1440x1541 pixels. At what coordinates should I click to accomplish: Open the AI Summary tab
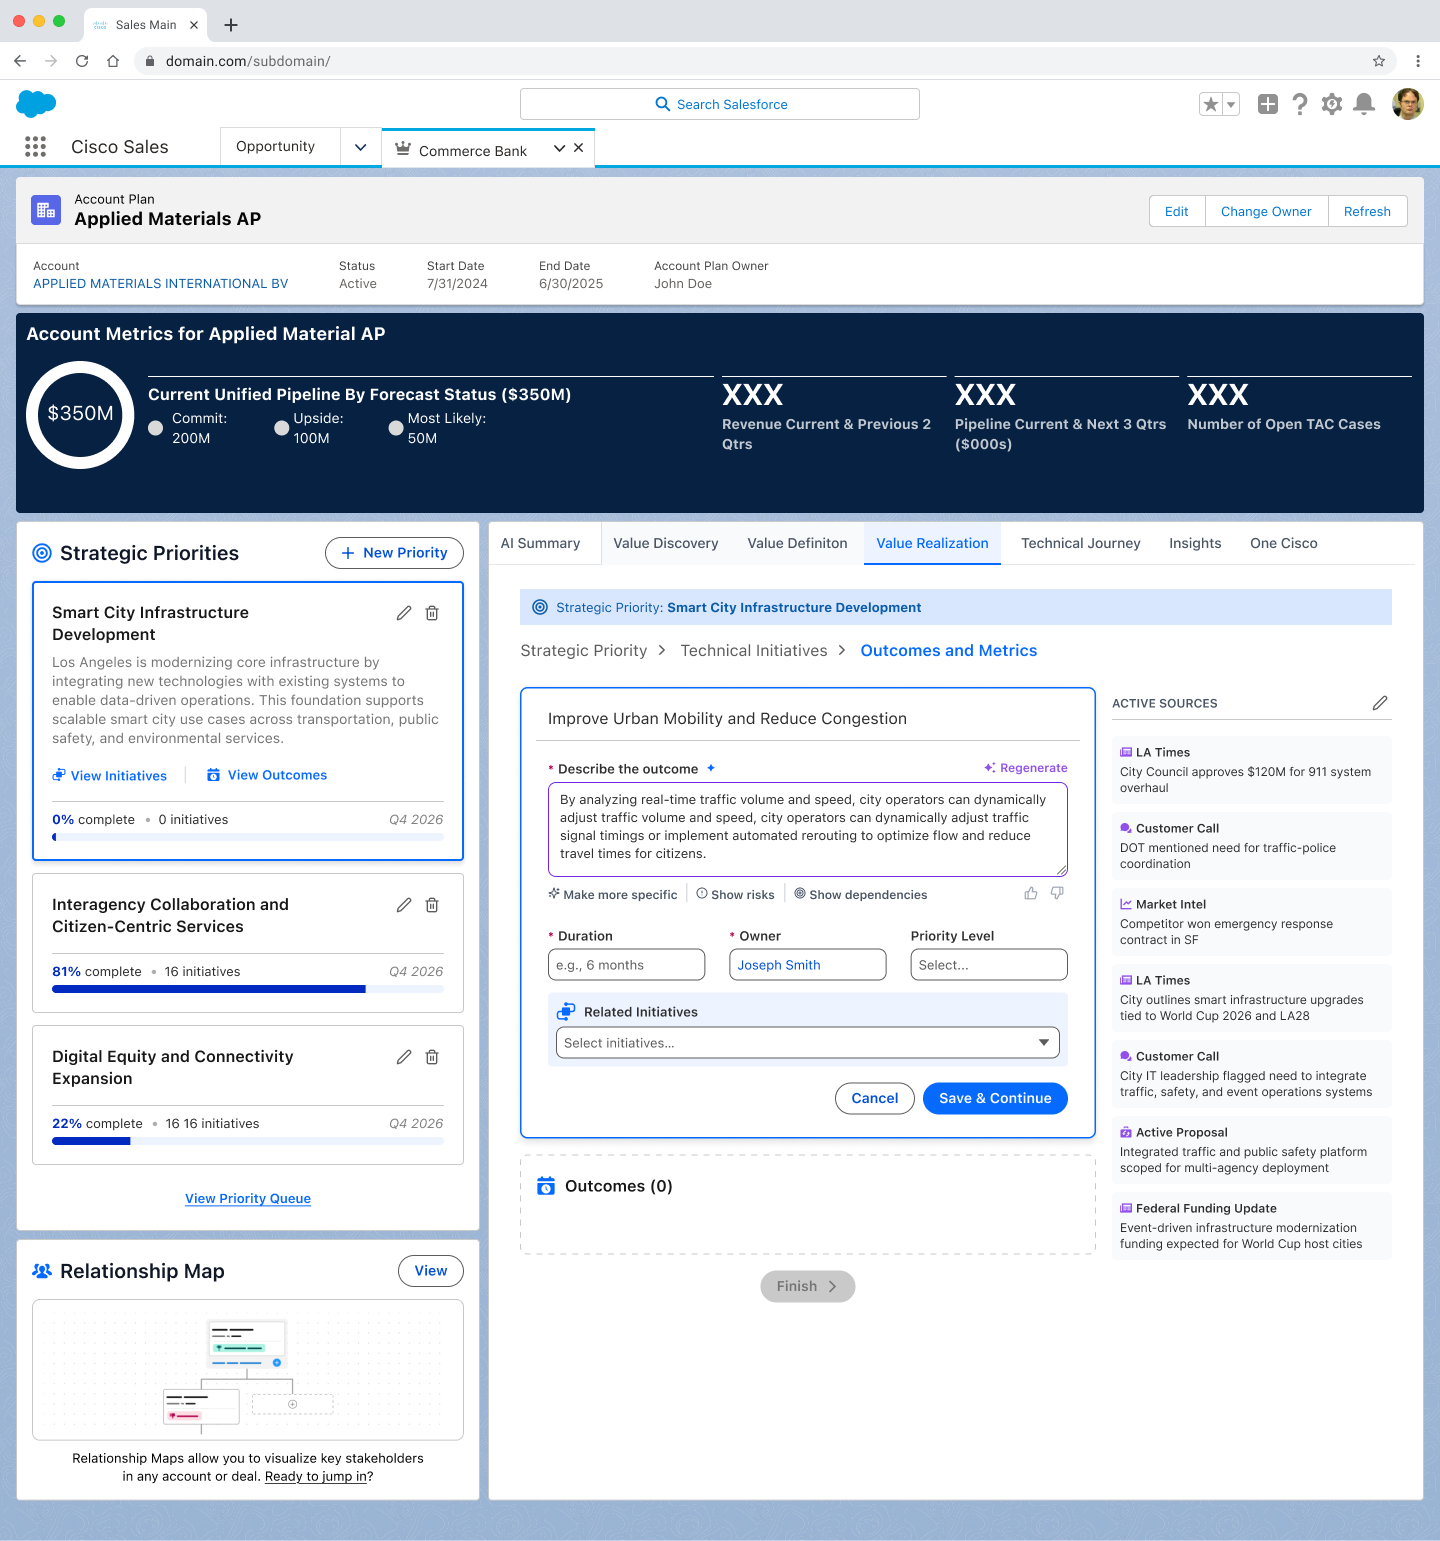point(540,543)
